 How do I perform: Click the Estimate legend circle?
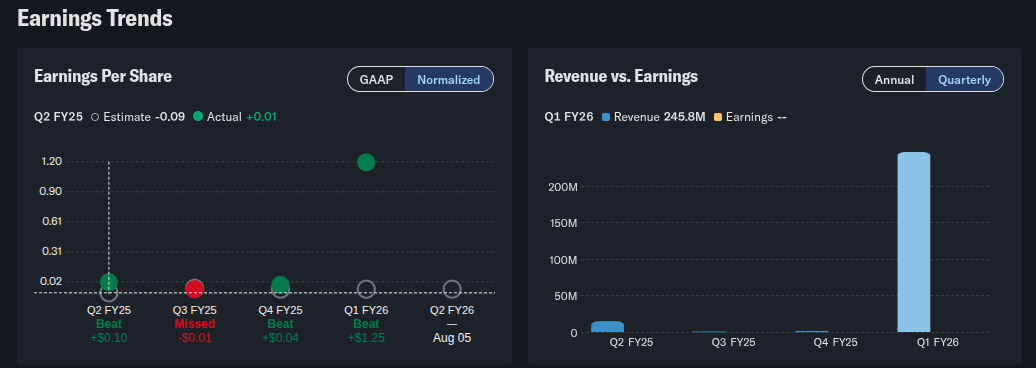click(x=95, y=117)
